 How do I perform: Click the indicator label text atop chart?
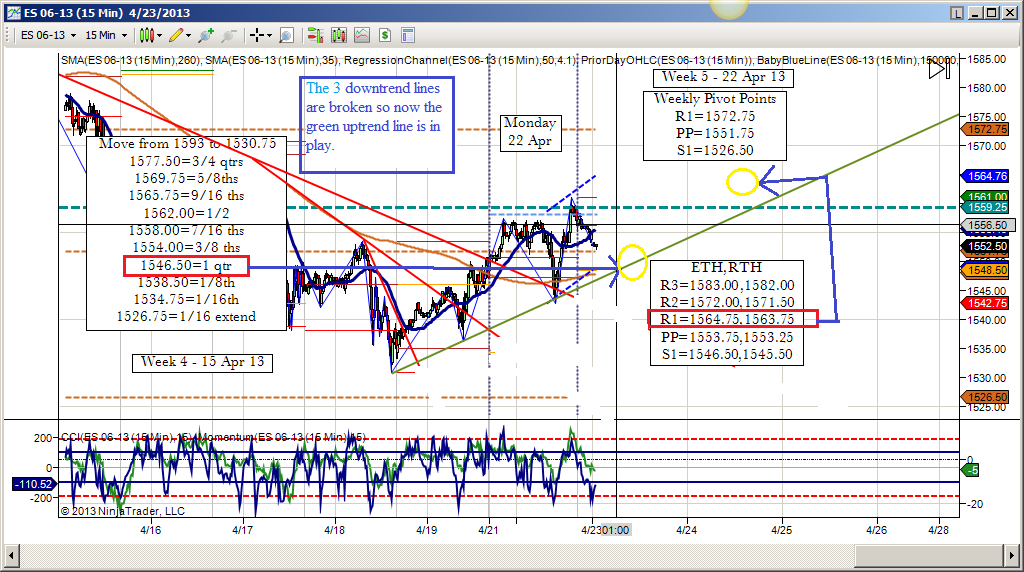tap(509, 60)
